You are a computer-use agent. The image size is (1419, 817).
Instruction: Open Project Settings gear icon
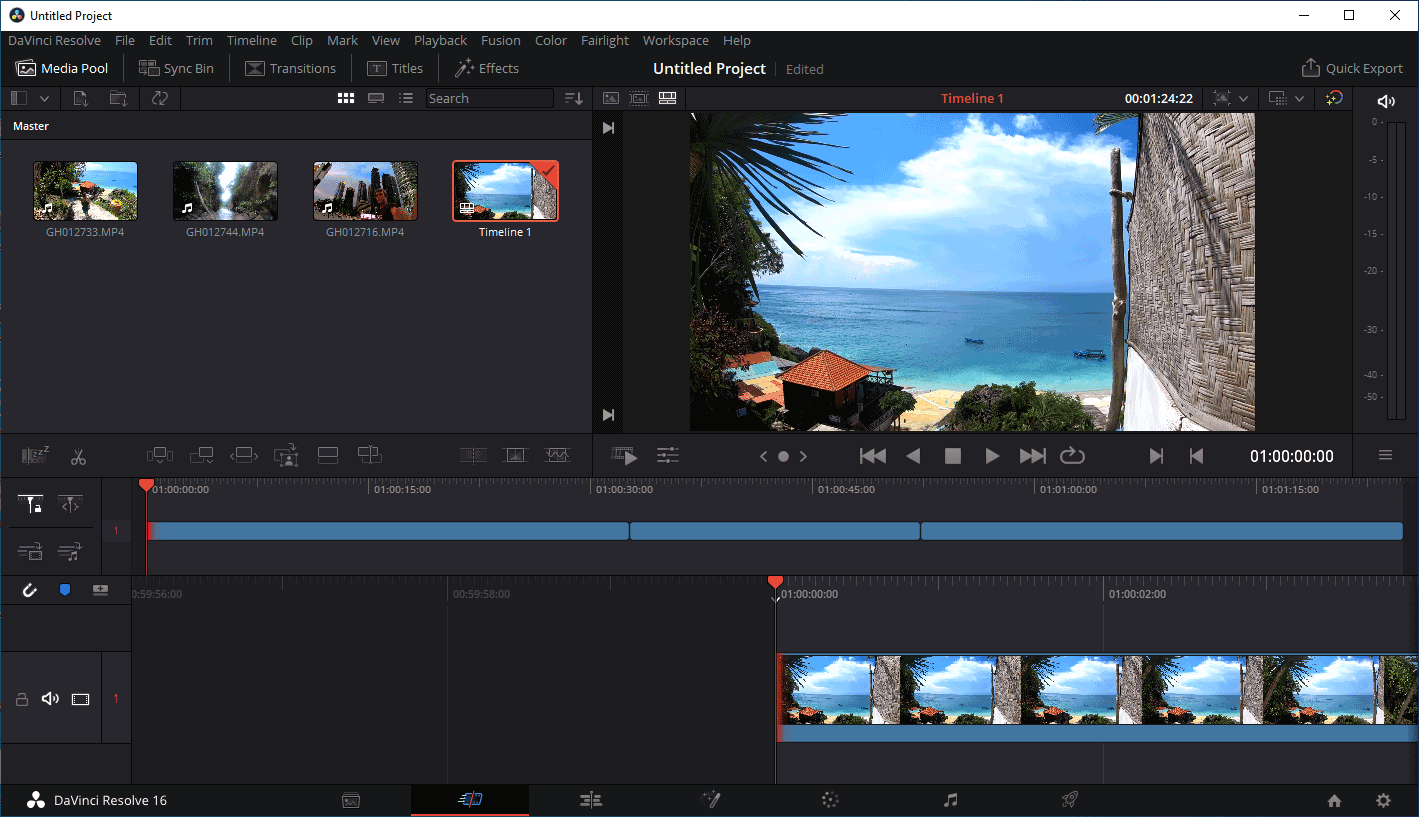click(1383, 800)
